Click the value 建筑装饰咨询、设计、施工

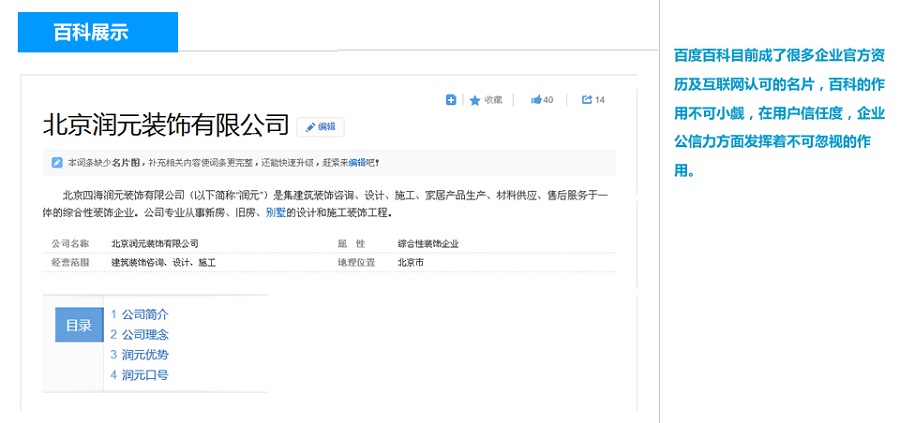click(x=163, y=263)
